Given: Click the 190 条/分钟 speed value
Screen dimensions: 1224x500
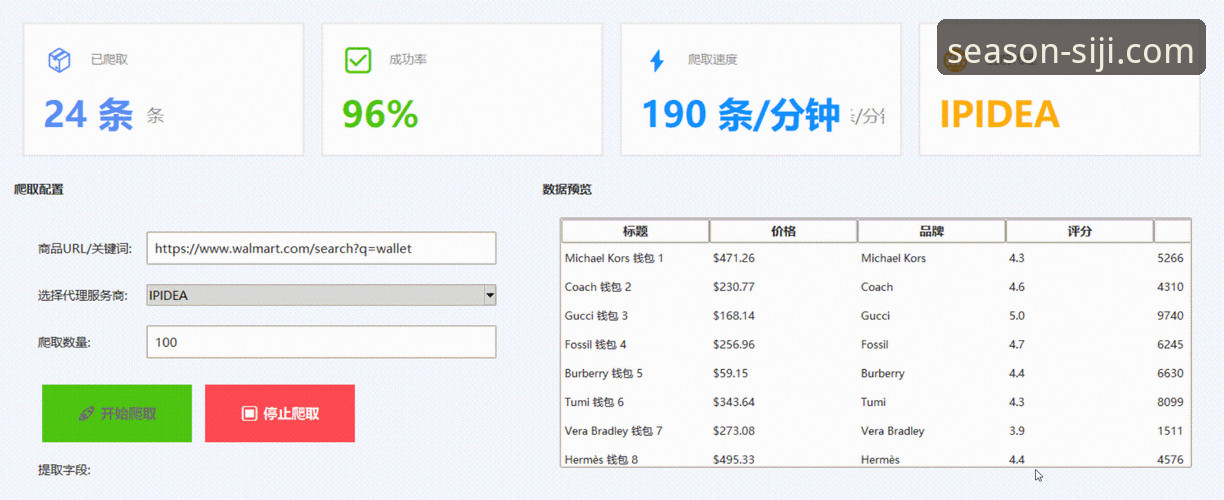Looking at the screenshot, I should 740,115.
